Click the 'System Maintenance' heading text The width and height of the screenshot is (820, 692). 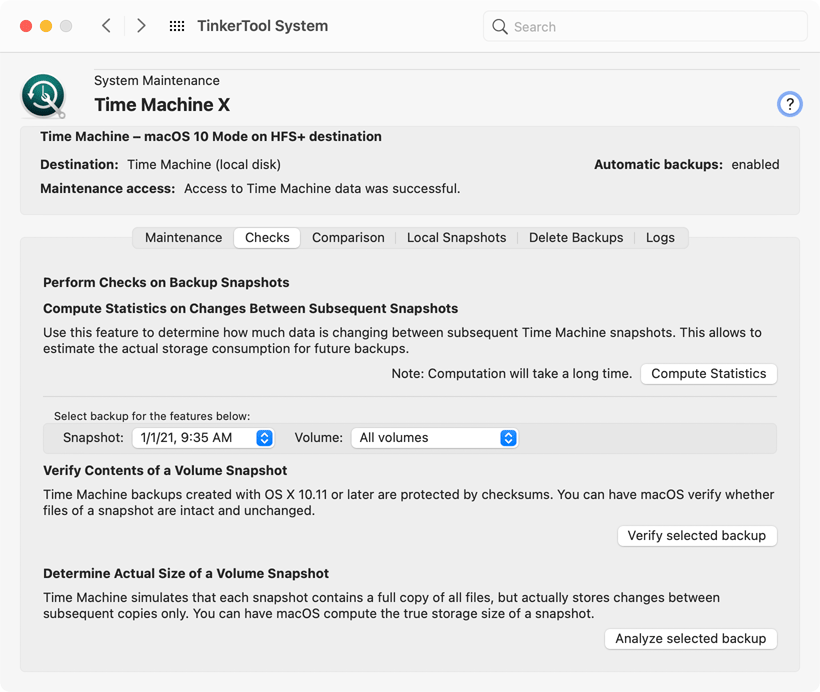pos(157,81)
